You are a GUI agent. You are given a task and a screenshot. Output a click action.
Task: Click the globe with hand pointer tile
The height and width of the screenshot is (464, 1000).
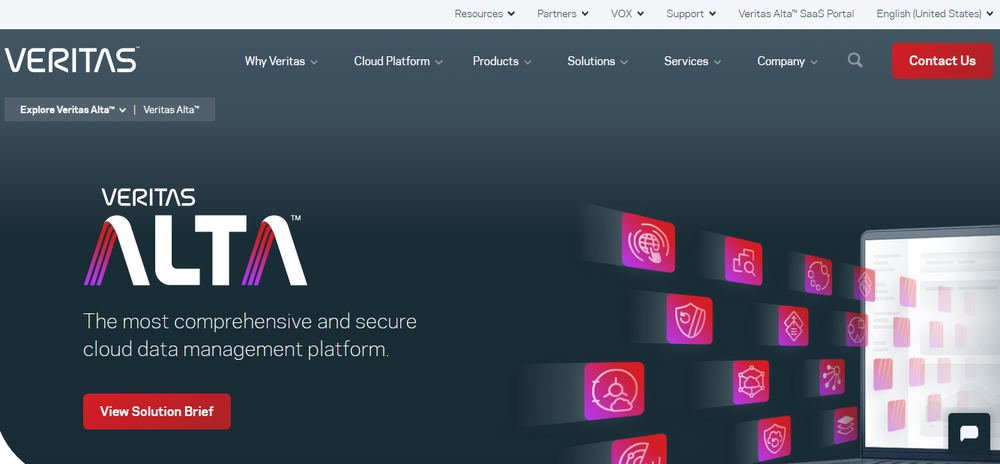pyautogui.click(x=648, y=243)
